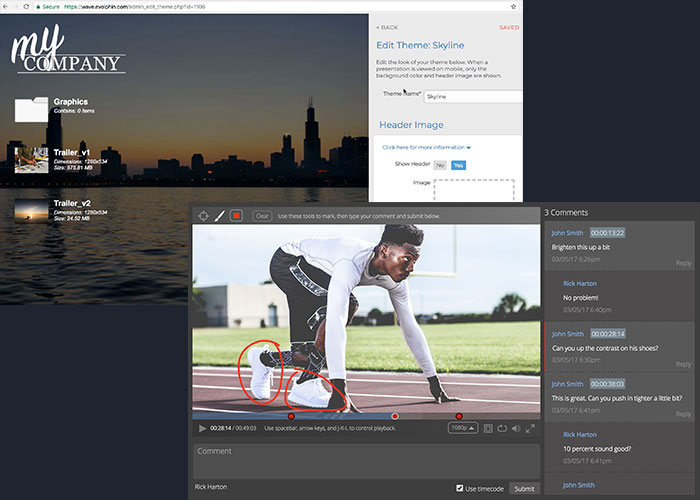Toggle the Use timecode checkbox
This screenshot has height=500, width=700.
tap(459, 488)
